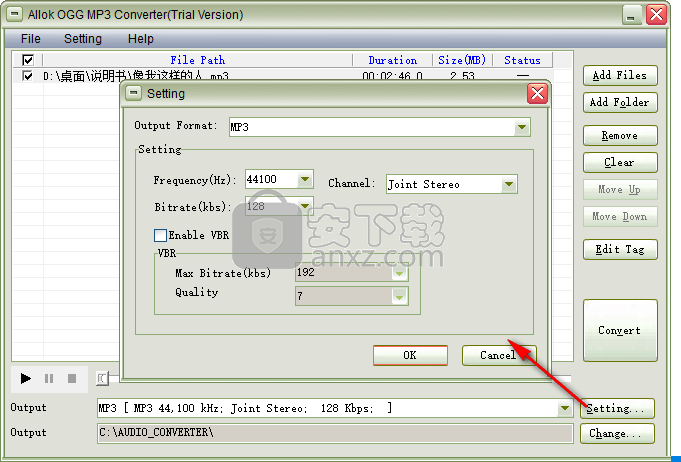Click the Add Folder button
Screen dimensions: 681x462
click(x=620, y=102)
